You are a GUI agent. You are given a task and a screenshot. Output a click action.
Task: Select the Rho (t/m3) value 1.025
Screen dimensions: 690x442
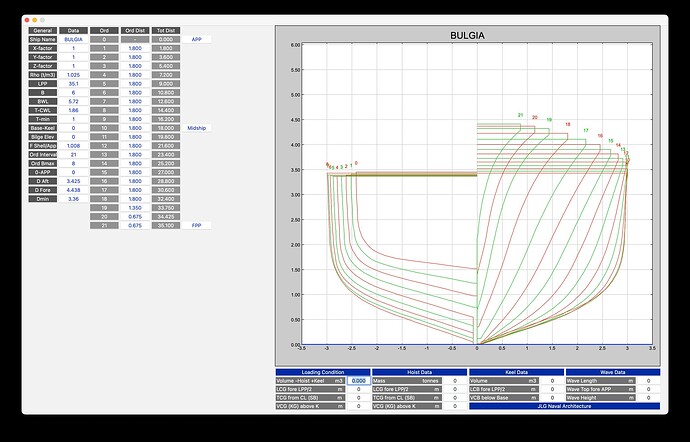click(73, 74)
